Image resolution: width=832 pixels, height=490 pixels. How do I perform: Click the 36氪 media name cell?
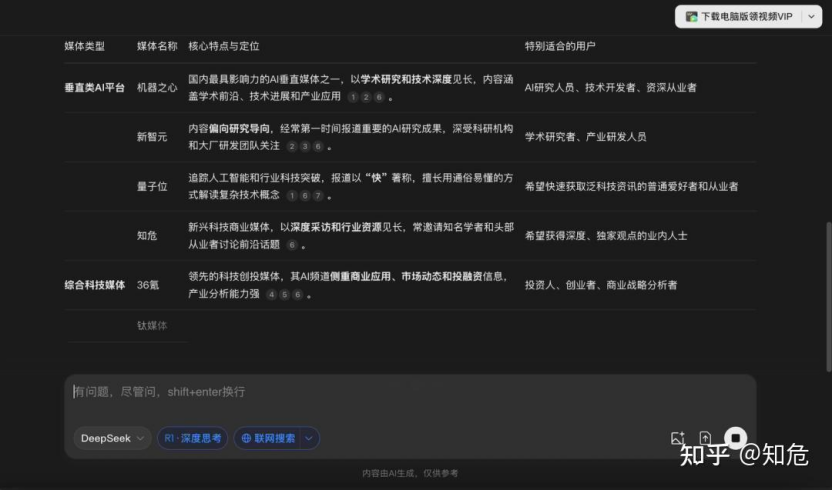pos(148,285)
